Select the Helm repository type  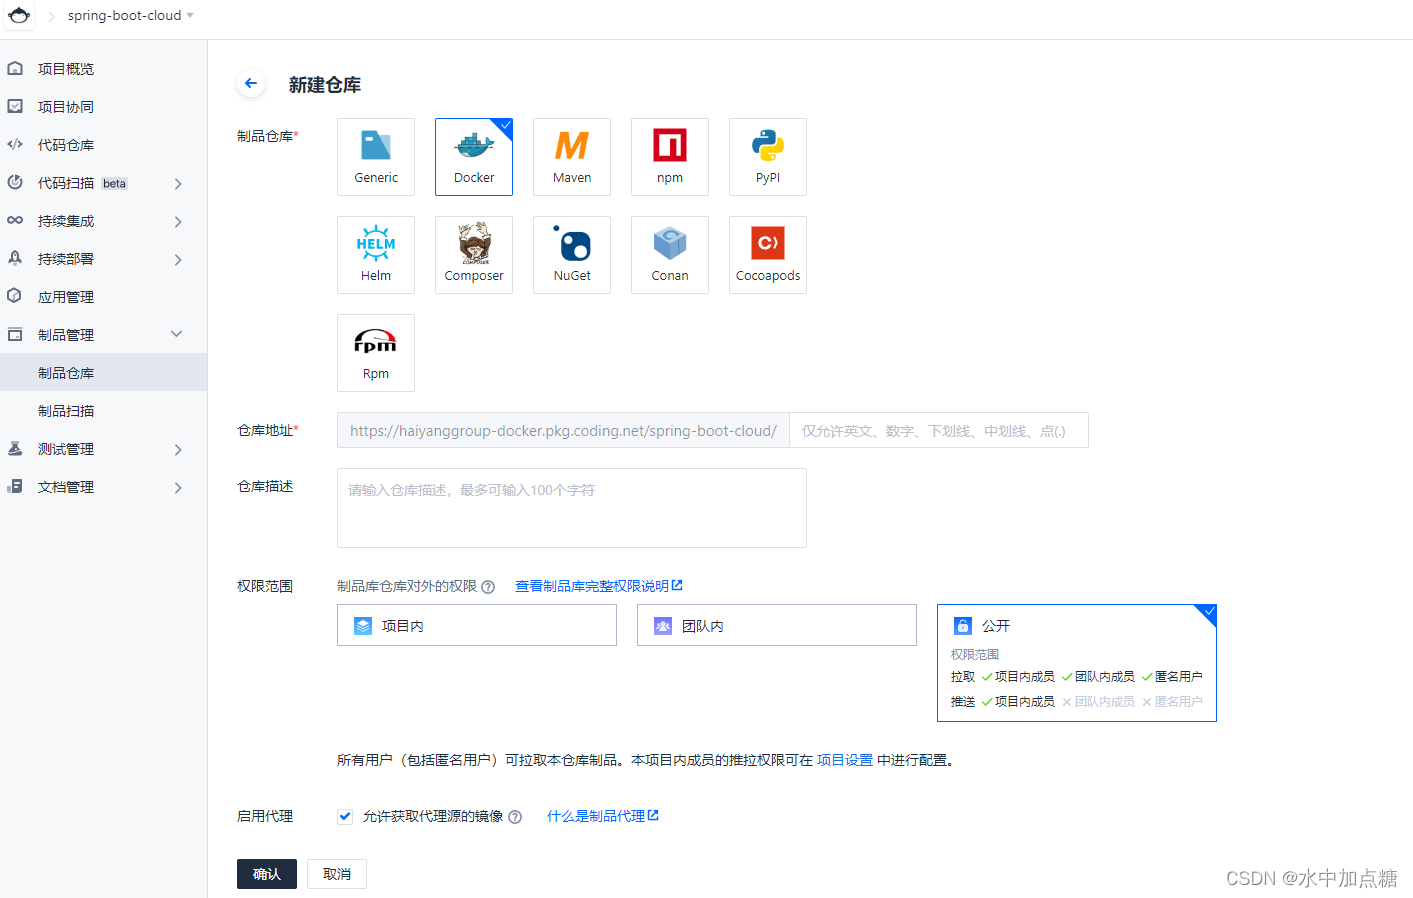(376, 255)
